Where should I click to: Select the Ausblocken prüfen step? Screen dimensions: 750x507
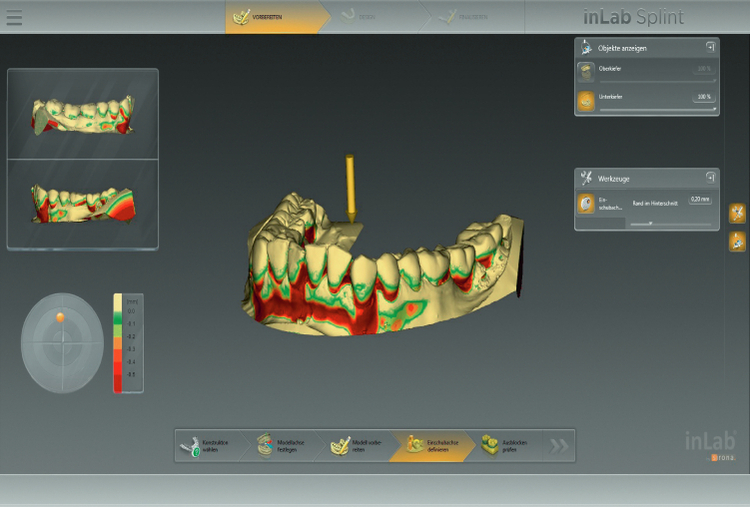coord(492,445)
